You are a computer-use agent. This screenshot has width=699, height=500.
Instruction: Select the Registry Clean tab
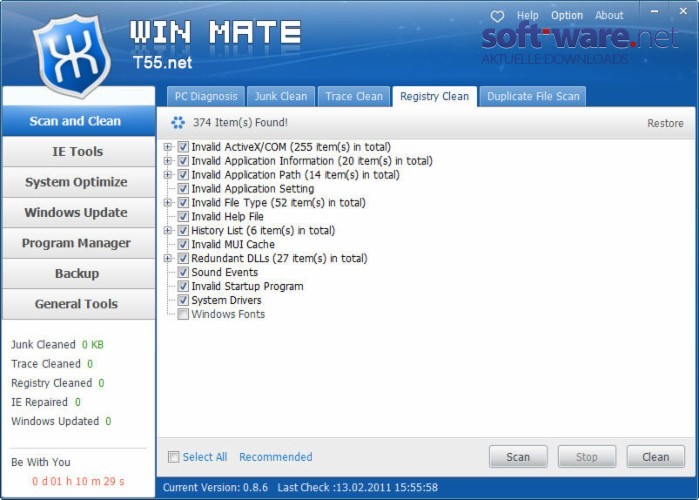[435, 96]
